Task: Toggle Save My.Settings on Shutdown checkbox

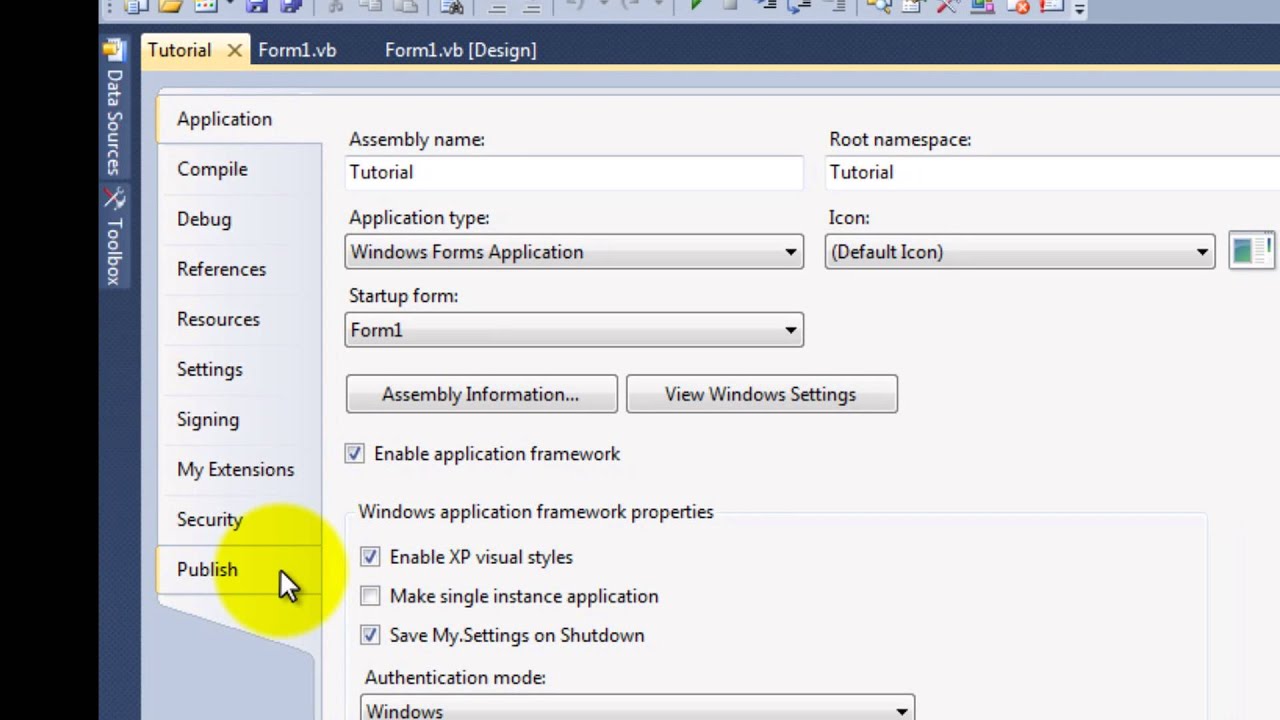Action: click(x=370, y=635)
